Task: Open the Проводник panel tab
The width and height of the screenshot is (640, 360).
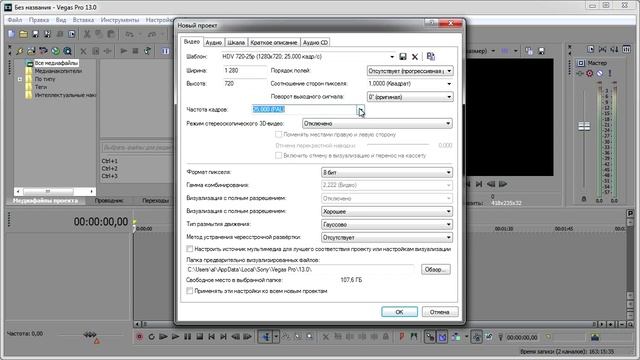Action: click(x=109, y=201)
